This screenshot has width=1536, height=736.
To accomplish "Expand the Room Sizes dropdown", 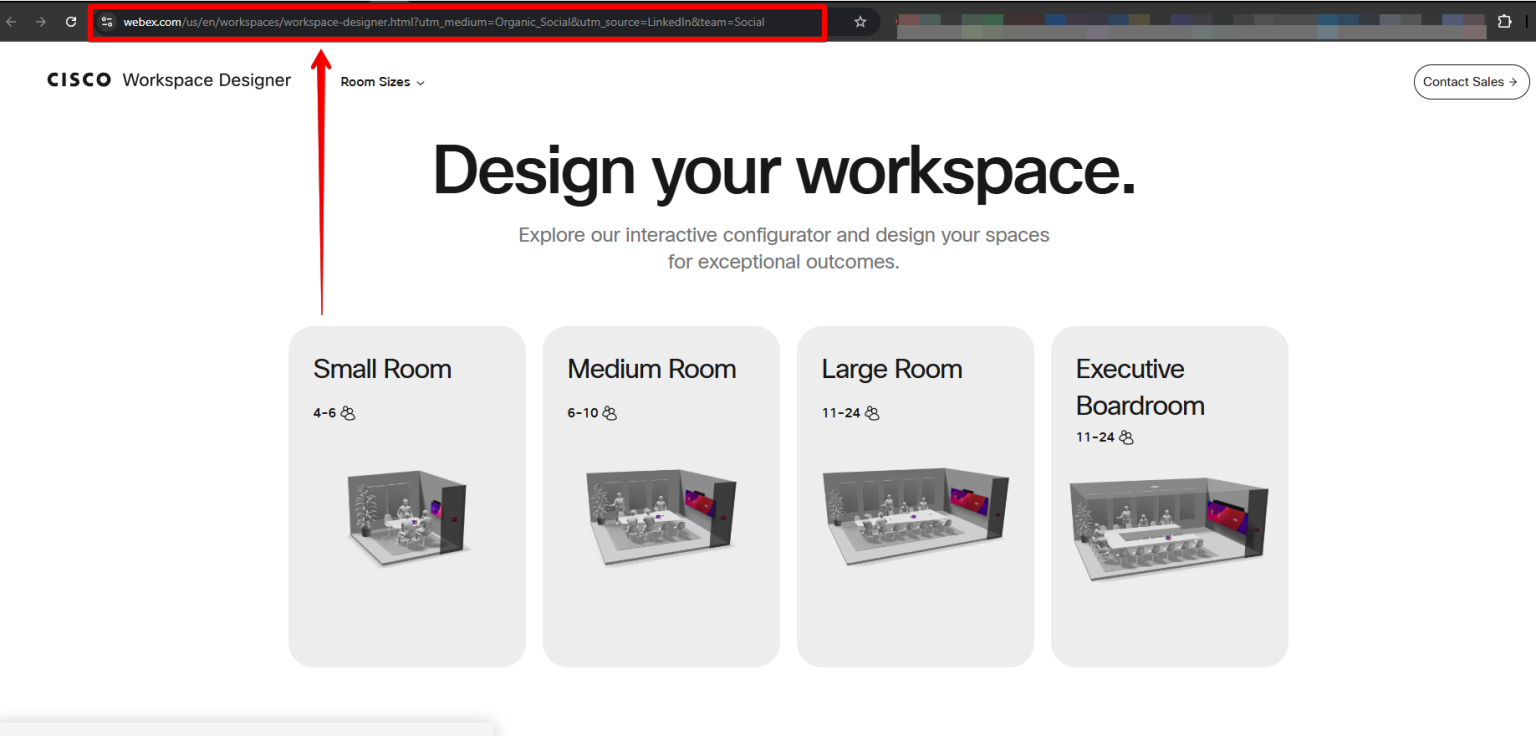I will (x=382, y=82).
